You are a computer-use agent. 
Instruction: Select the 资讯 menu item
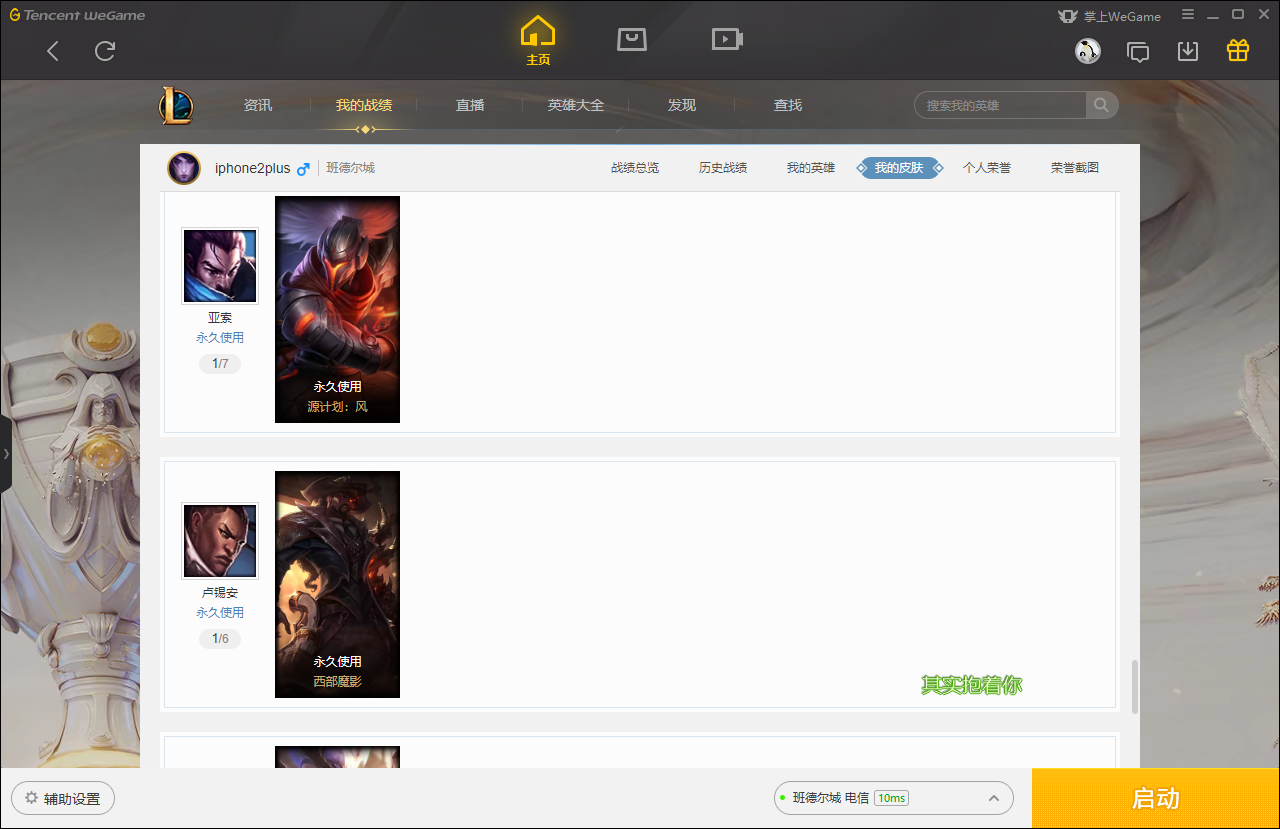tap(258, 105)
